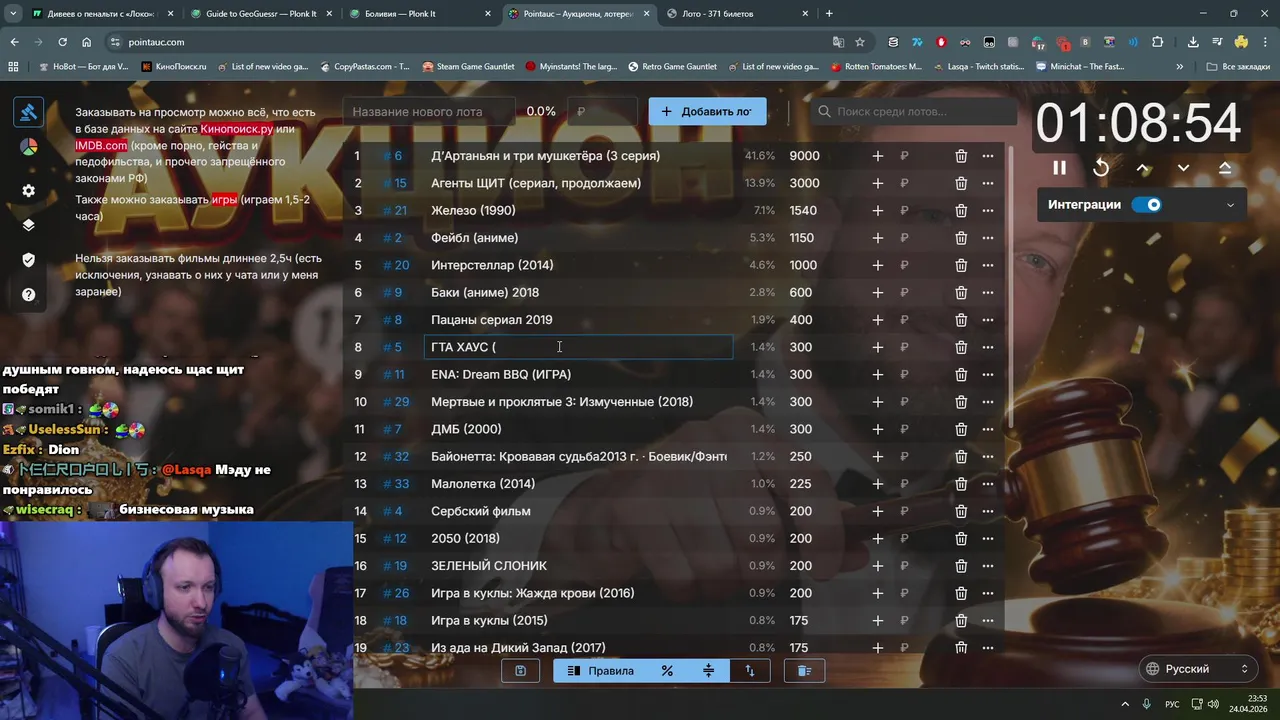Screen dimensions: 1280x720
Task: Focus the new lot ruble amount field
Action: coord(602,112)
